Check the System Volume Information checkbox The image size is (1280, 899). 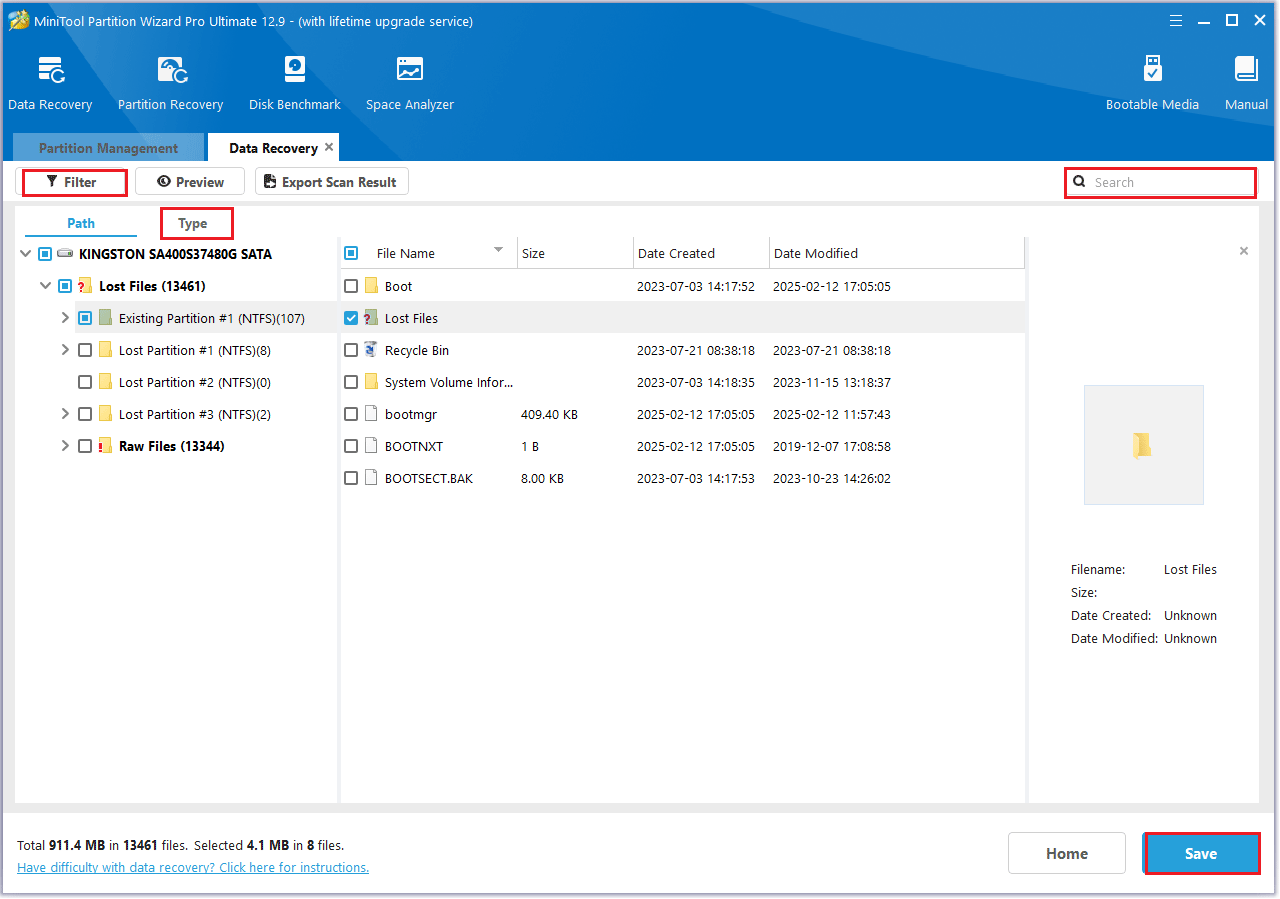[x=351, y=382]
